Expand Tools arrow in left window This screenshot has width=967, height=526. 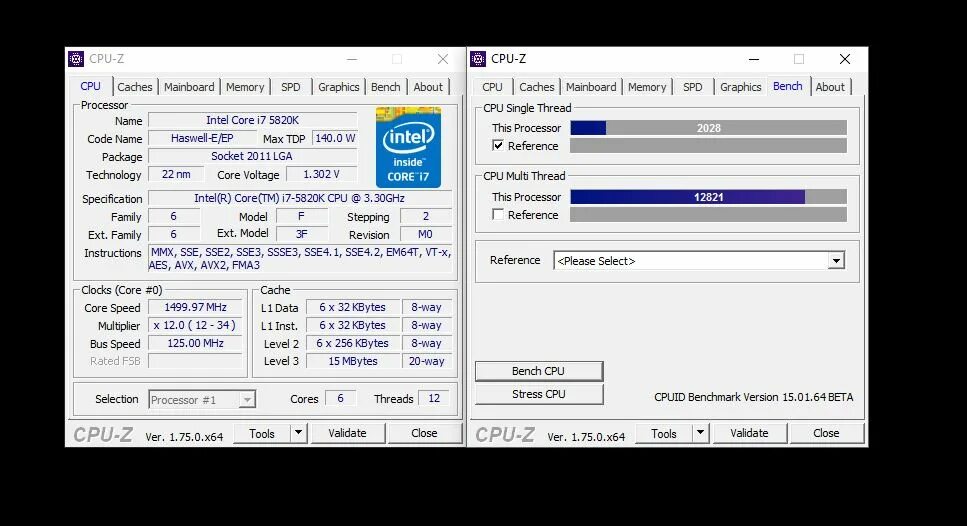click(x=298, y=433)
